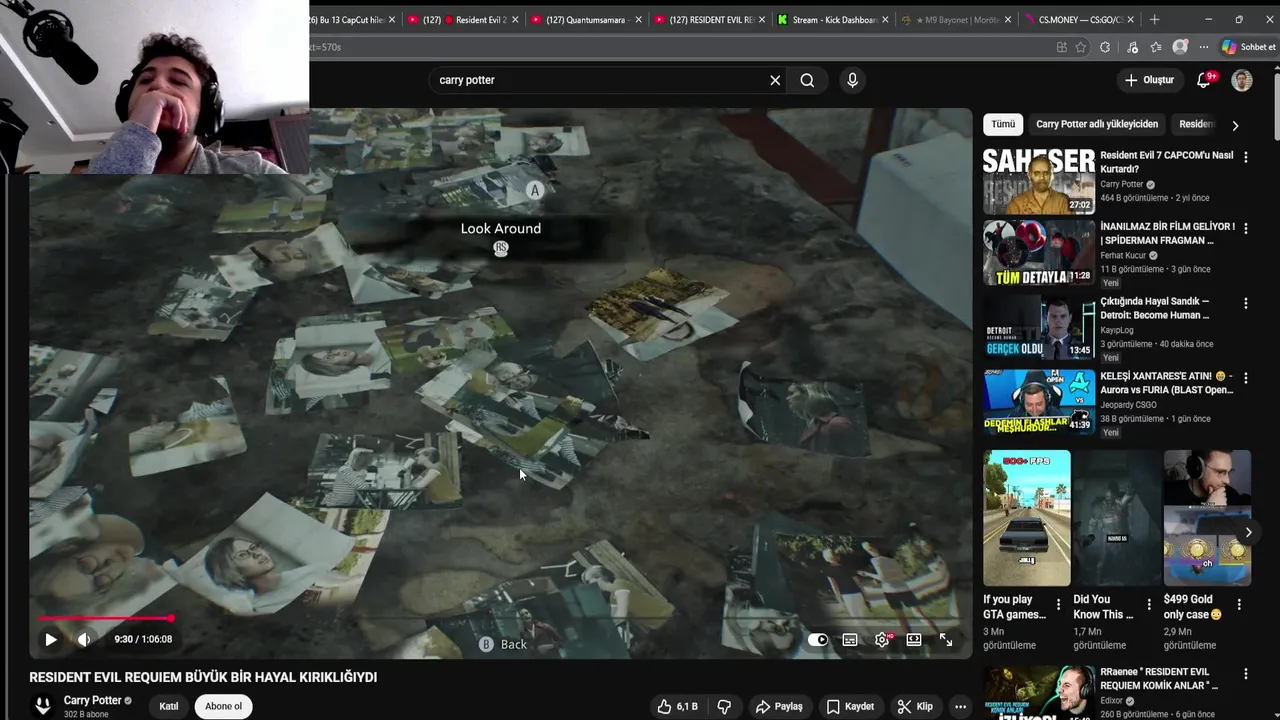Open the Detroit: Become Human video thumbnail

(1039, 326)
